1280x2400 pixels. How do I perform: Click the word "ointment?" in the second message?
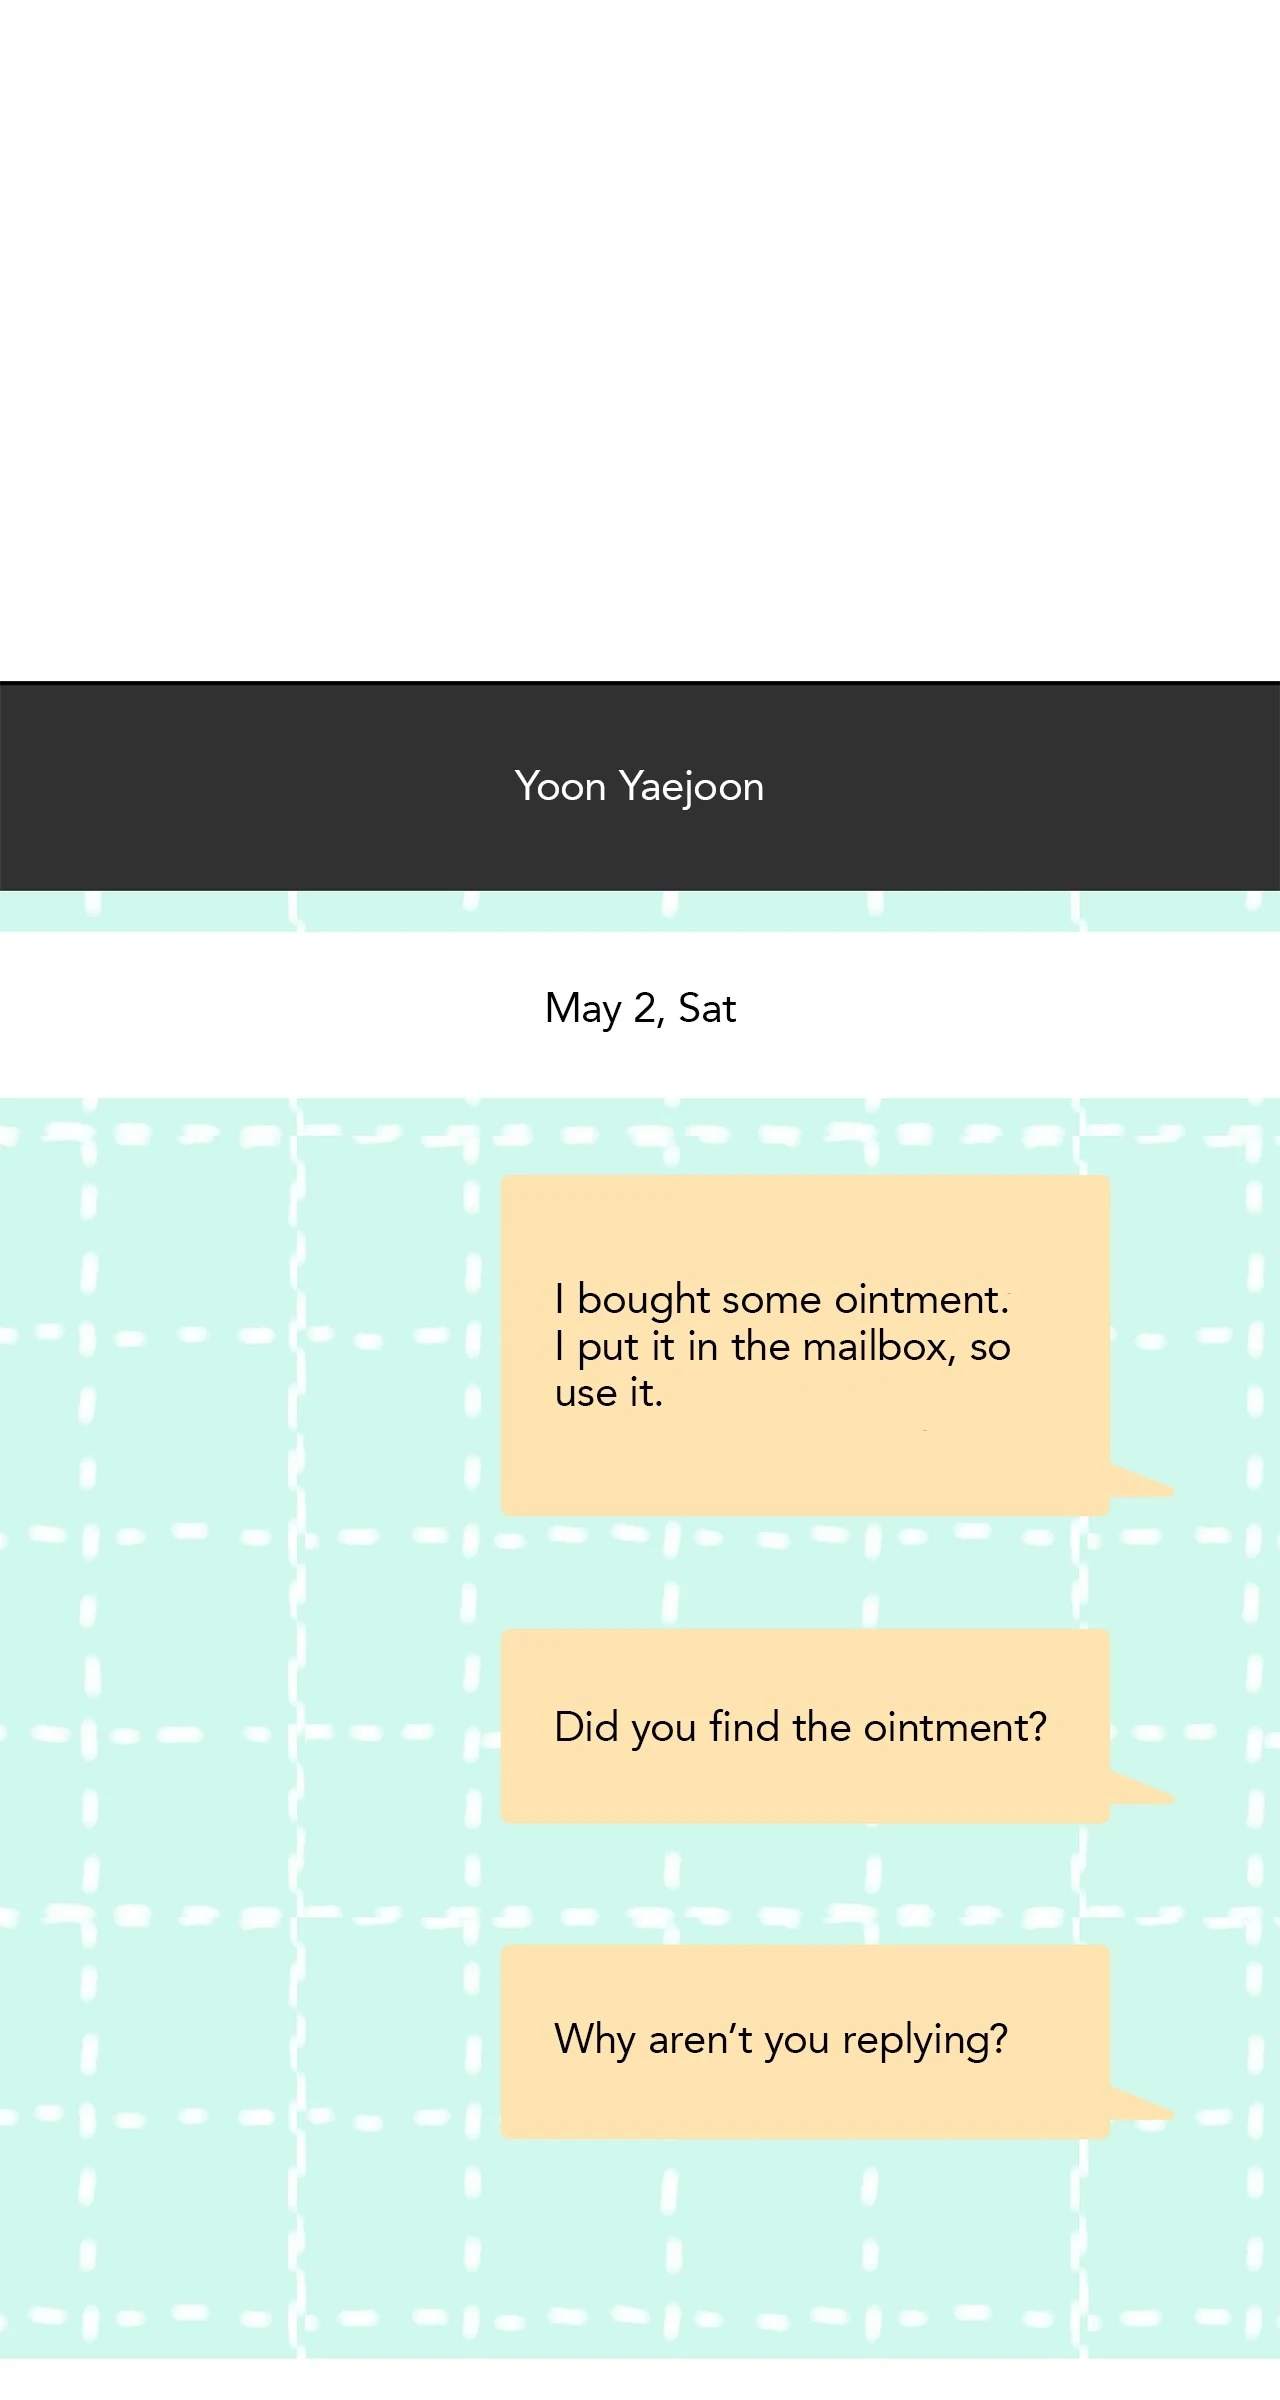(x=955, y=1728)
